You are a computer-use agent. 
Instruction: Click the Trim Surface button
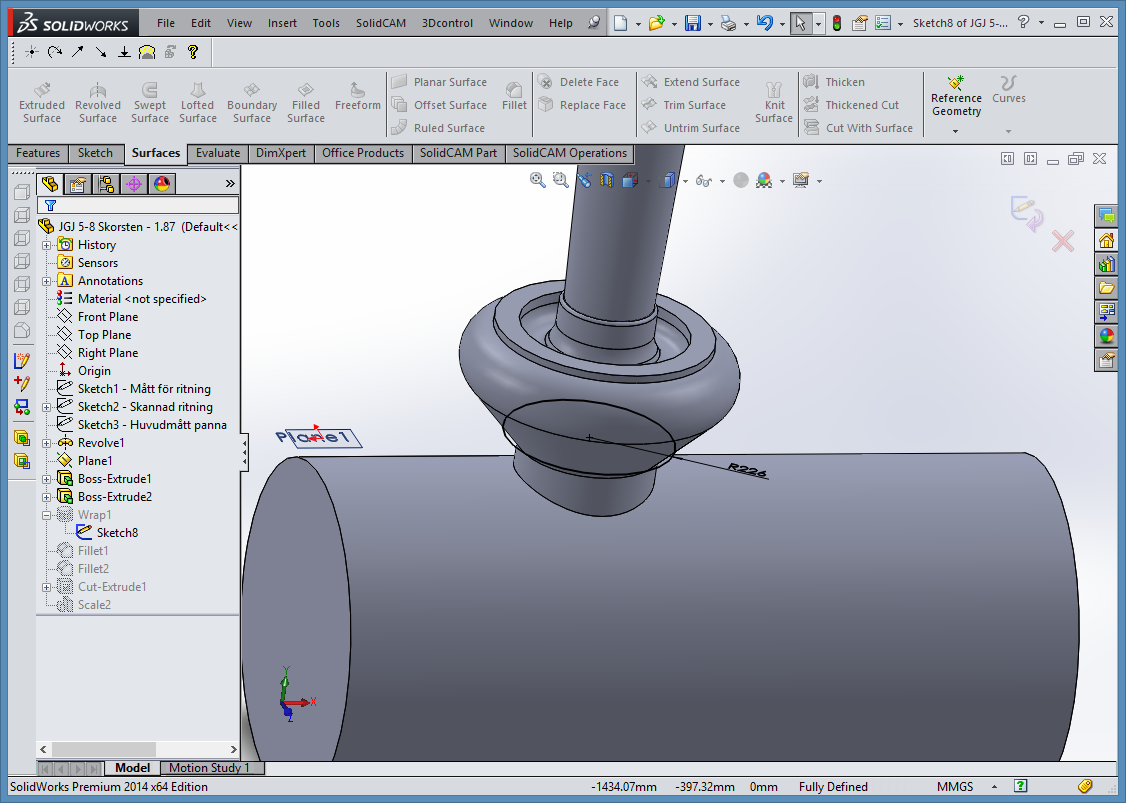[x=684, y=105]
